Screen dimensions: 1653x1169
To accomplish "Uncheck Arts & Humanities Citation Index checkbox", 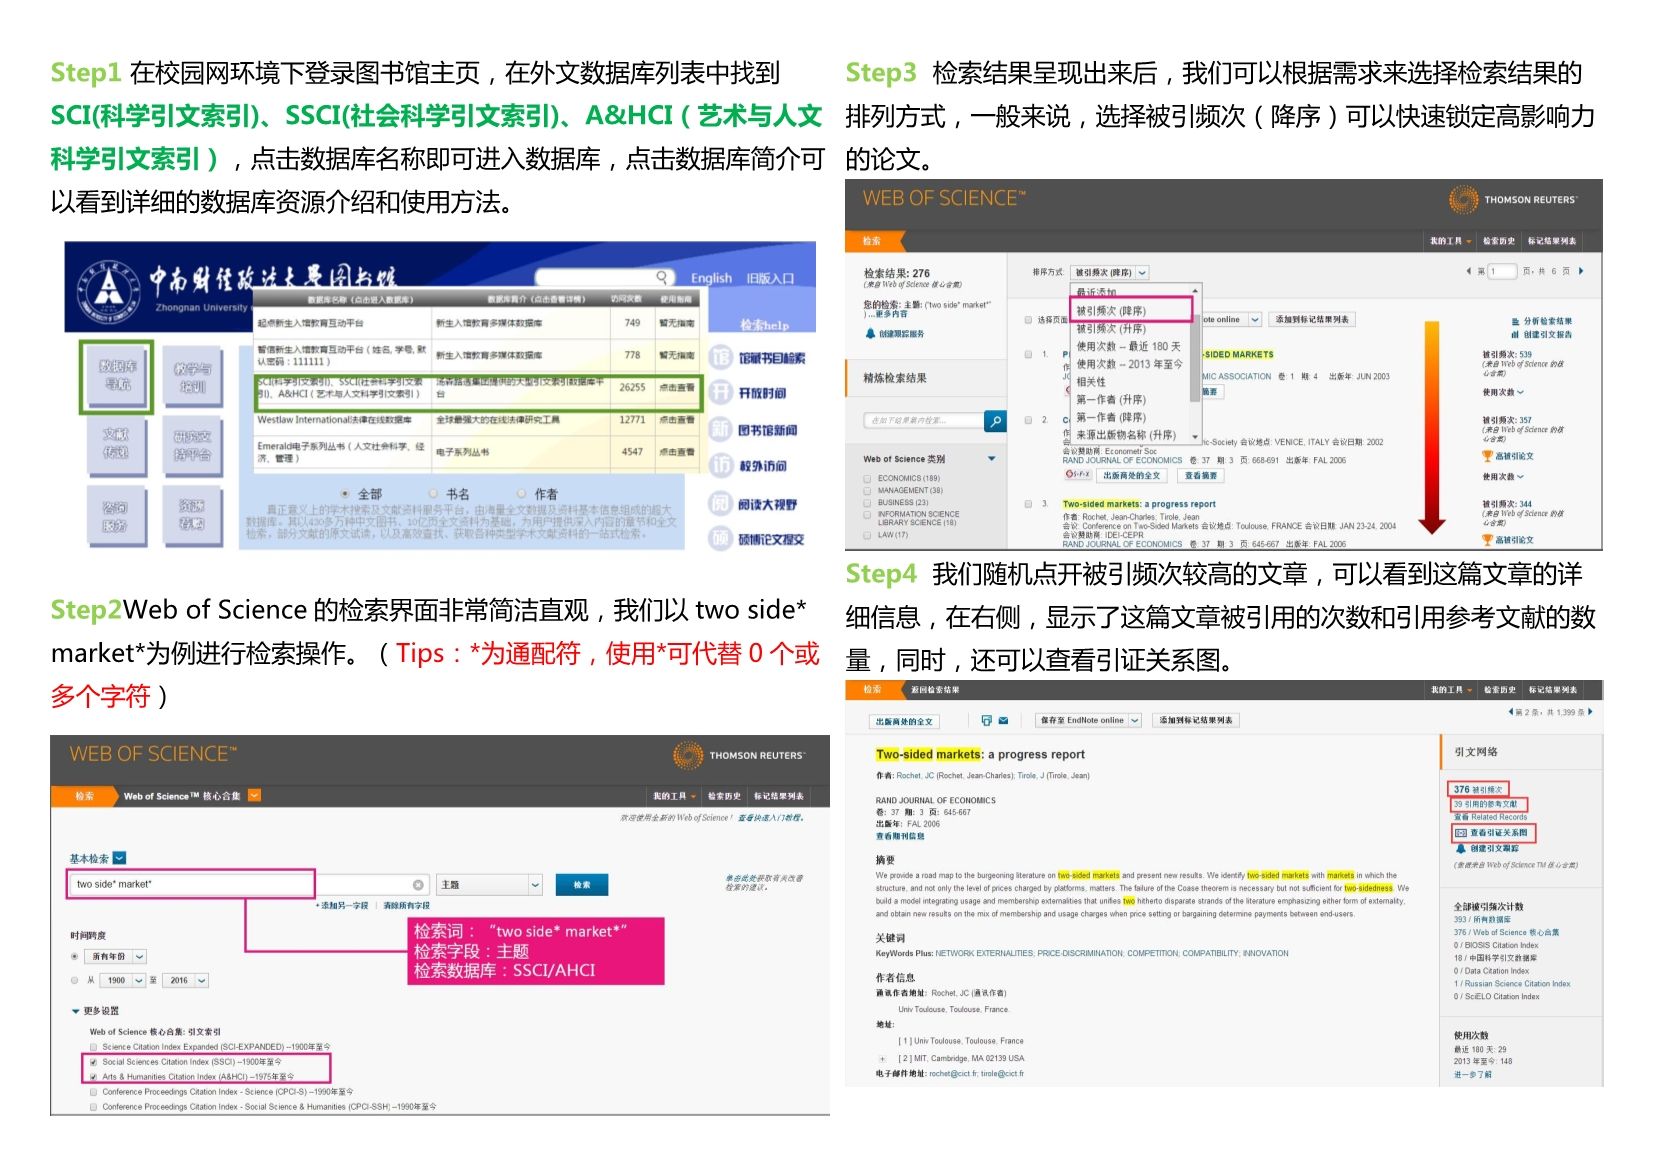I will coord(94,1077).
